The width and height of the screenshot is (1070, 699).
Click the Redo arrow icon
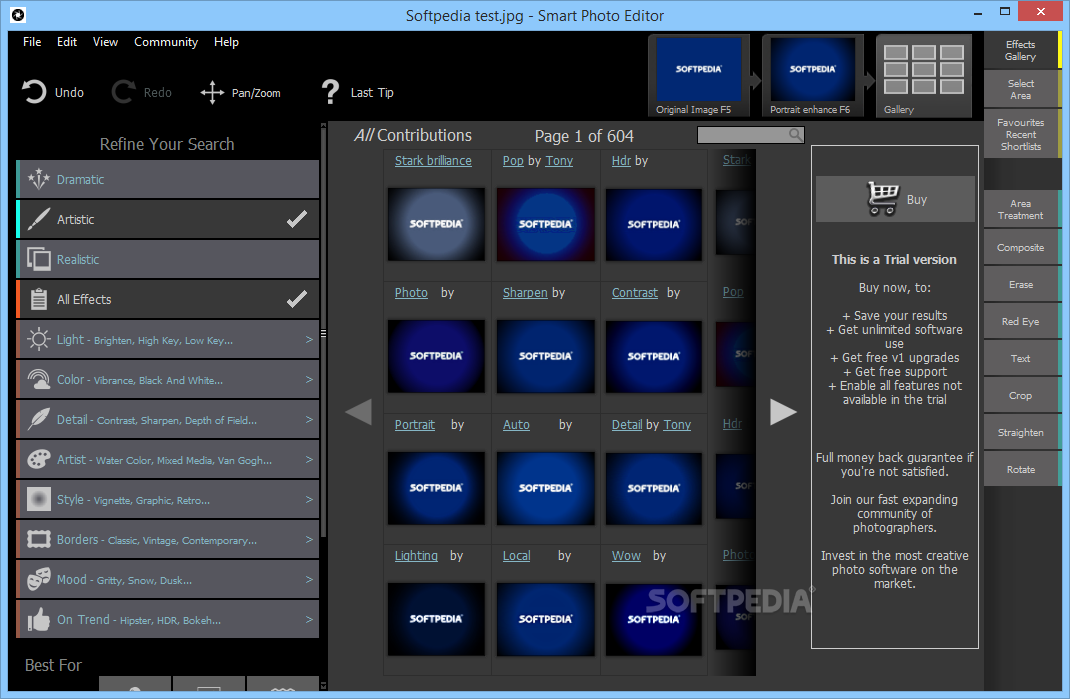point(124,92)
